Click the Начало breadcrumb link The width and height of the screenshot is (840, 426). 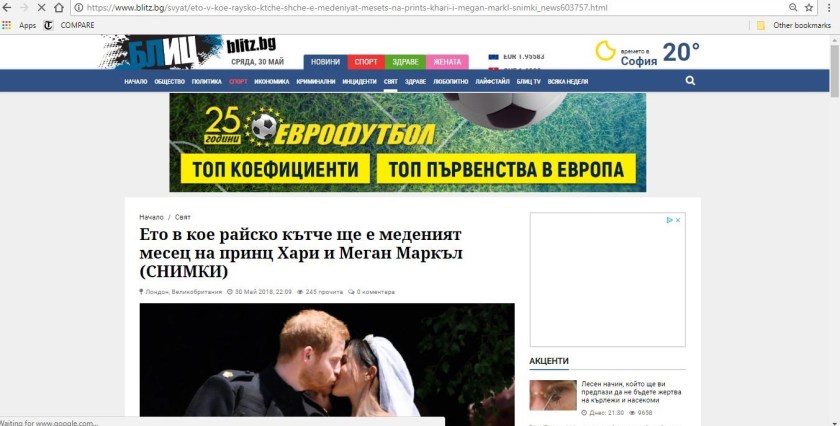[x=151, y=217]
